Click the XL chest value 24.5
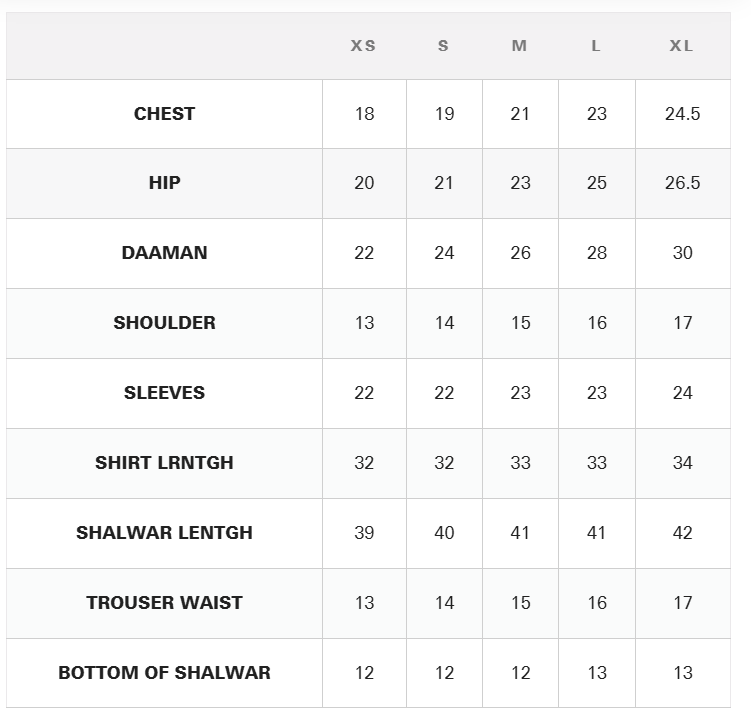 tap(682, 114)
